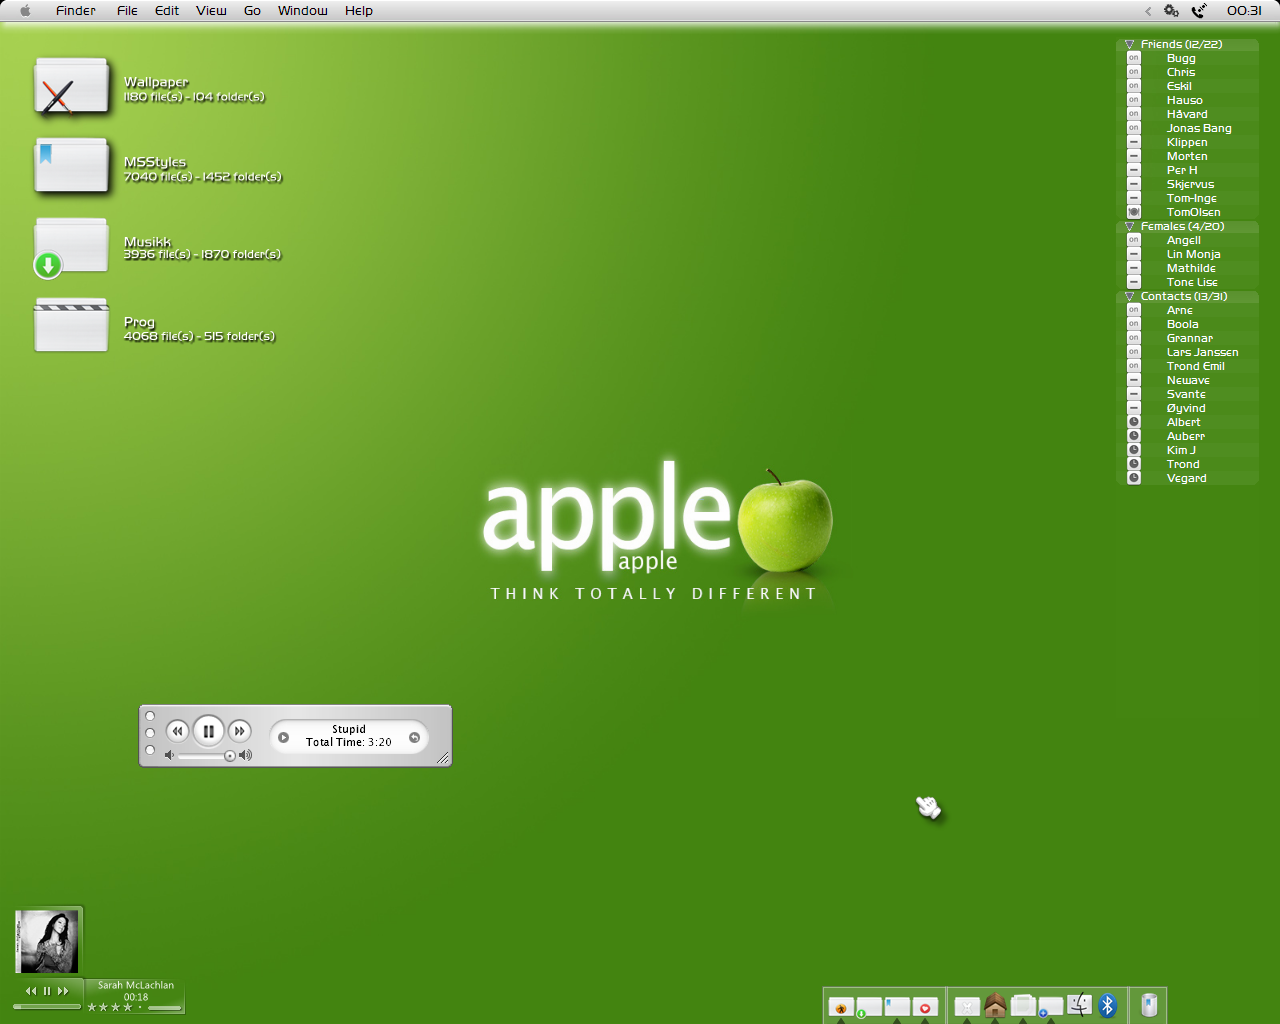This screenshot has width=1280, height=1024.
Task: Click the top round window button on iTunes player
Action: pos(150,716)
